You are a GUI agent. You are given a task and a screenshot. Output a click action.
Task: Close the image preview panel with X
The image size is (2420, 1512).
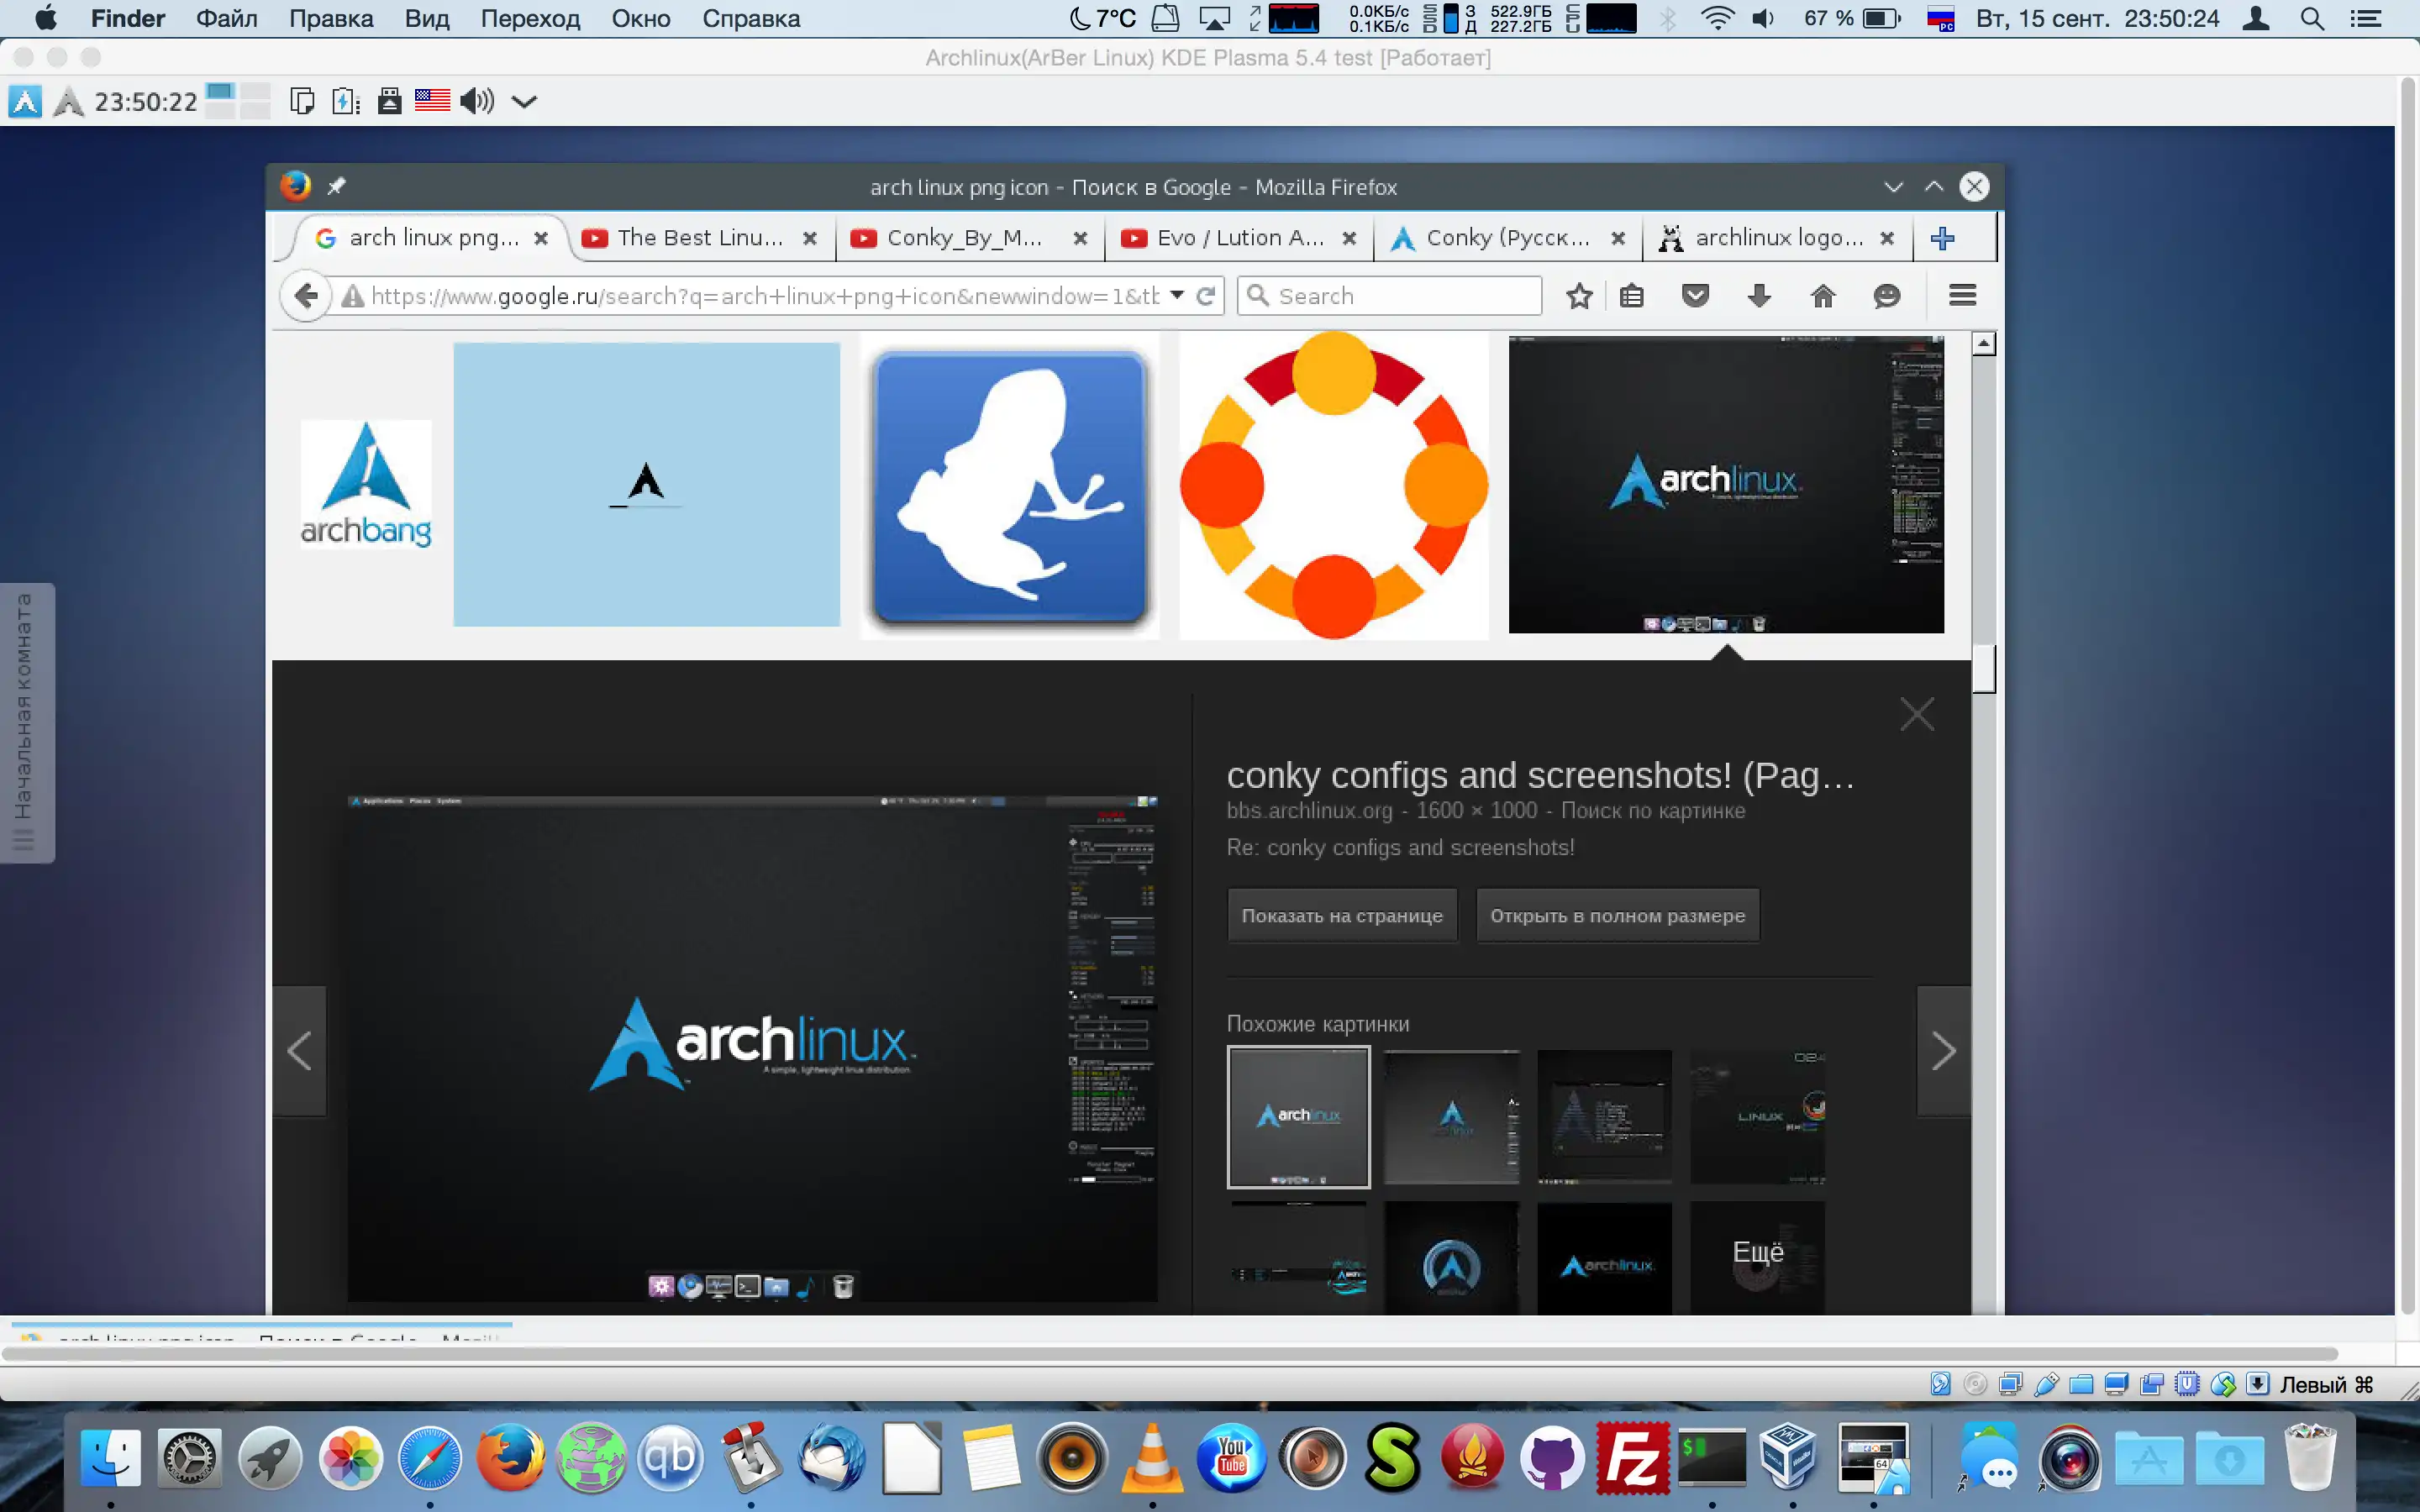[1917, 714]
